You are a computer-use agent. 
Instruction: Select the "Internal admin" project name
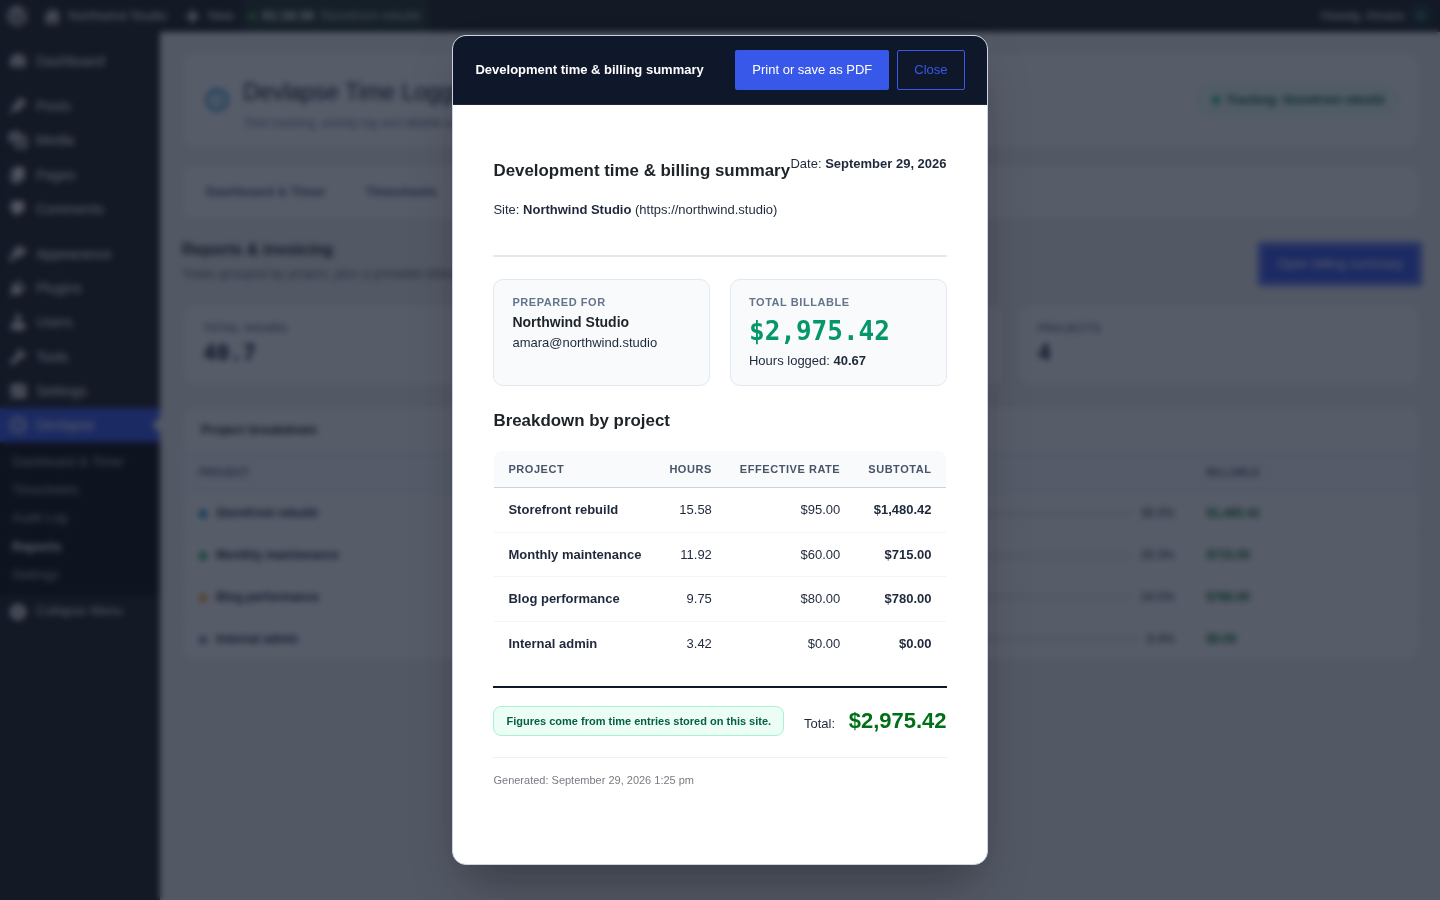point(553,644)
